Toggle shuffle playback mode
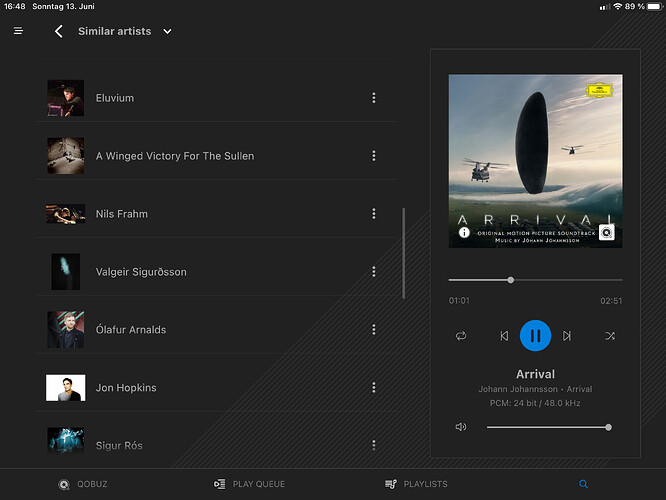Image resolution: width=666 pixels, height=500 pixels. (x=610, y=336)
